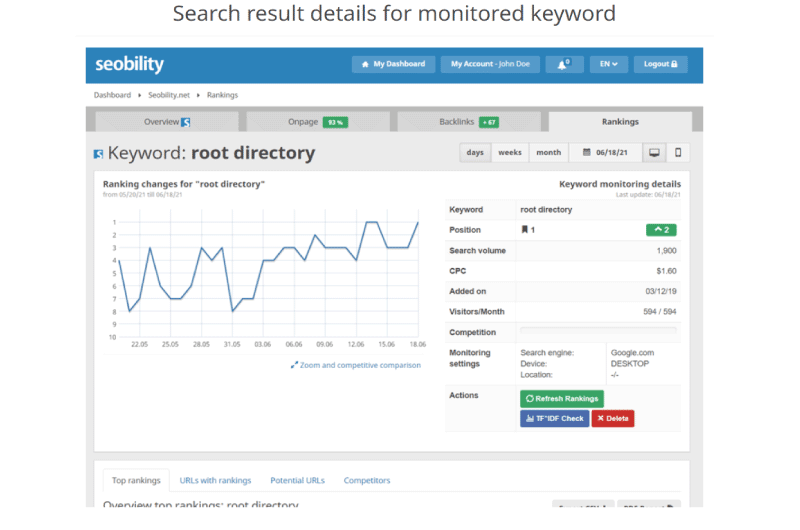Screen dimensions: 800x530
Task: Click the CPC value $1.60
Action: click(x=666, y=271)
